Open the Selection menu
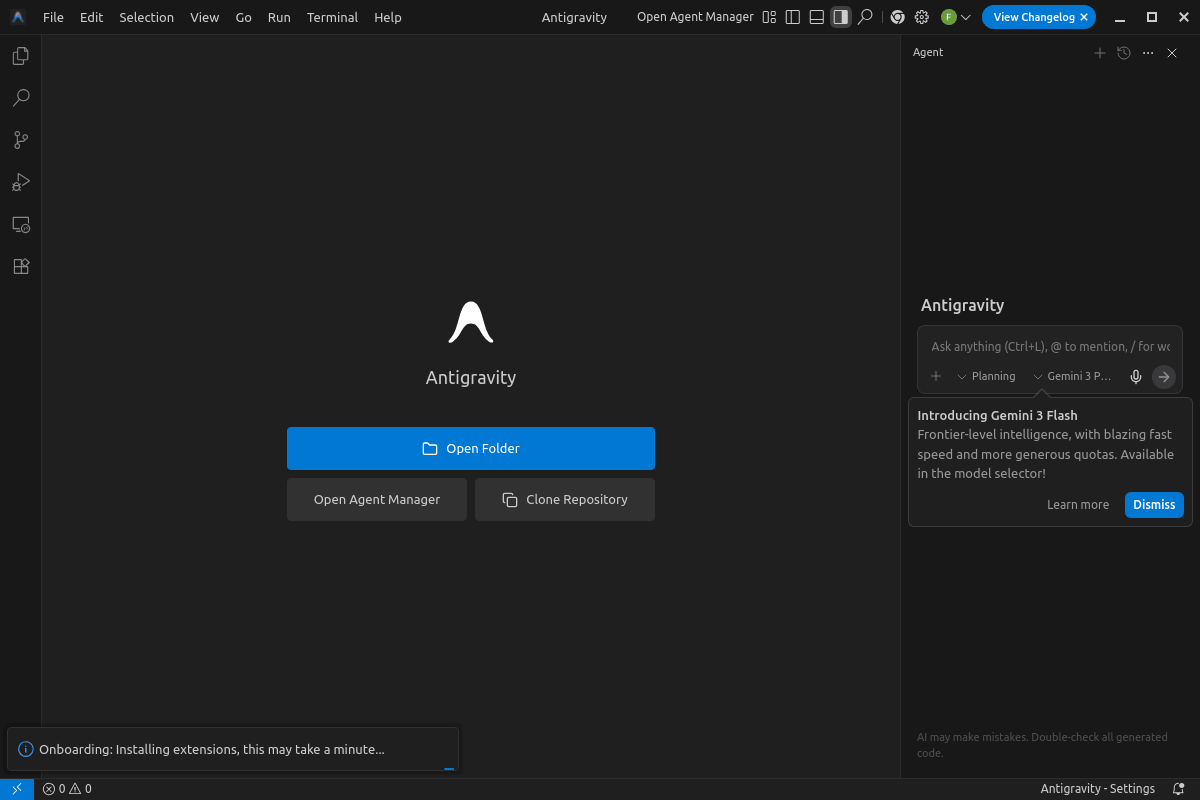Viewport: 1200px width, 800px height. point(146,17)
